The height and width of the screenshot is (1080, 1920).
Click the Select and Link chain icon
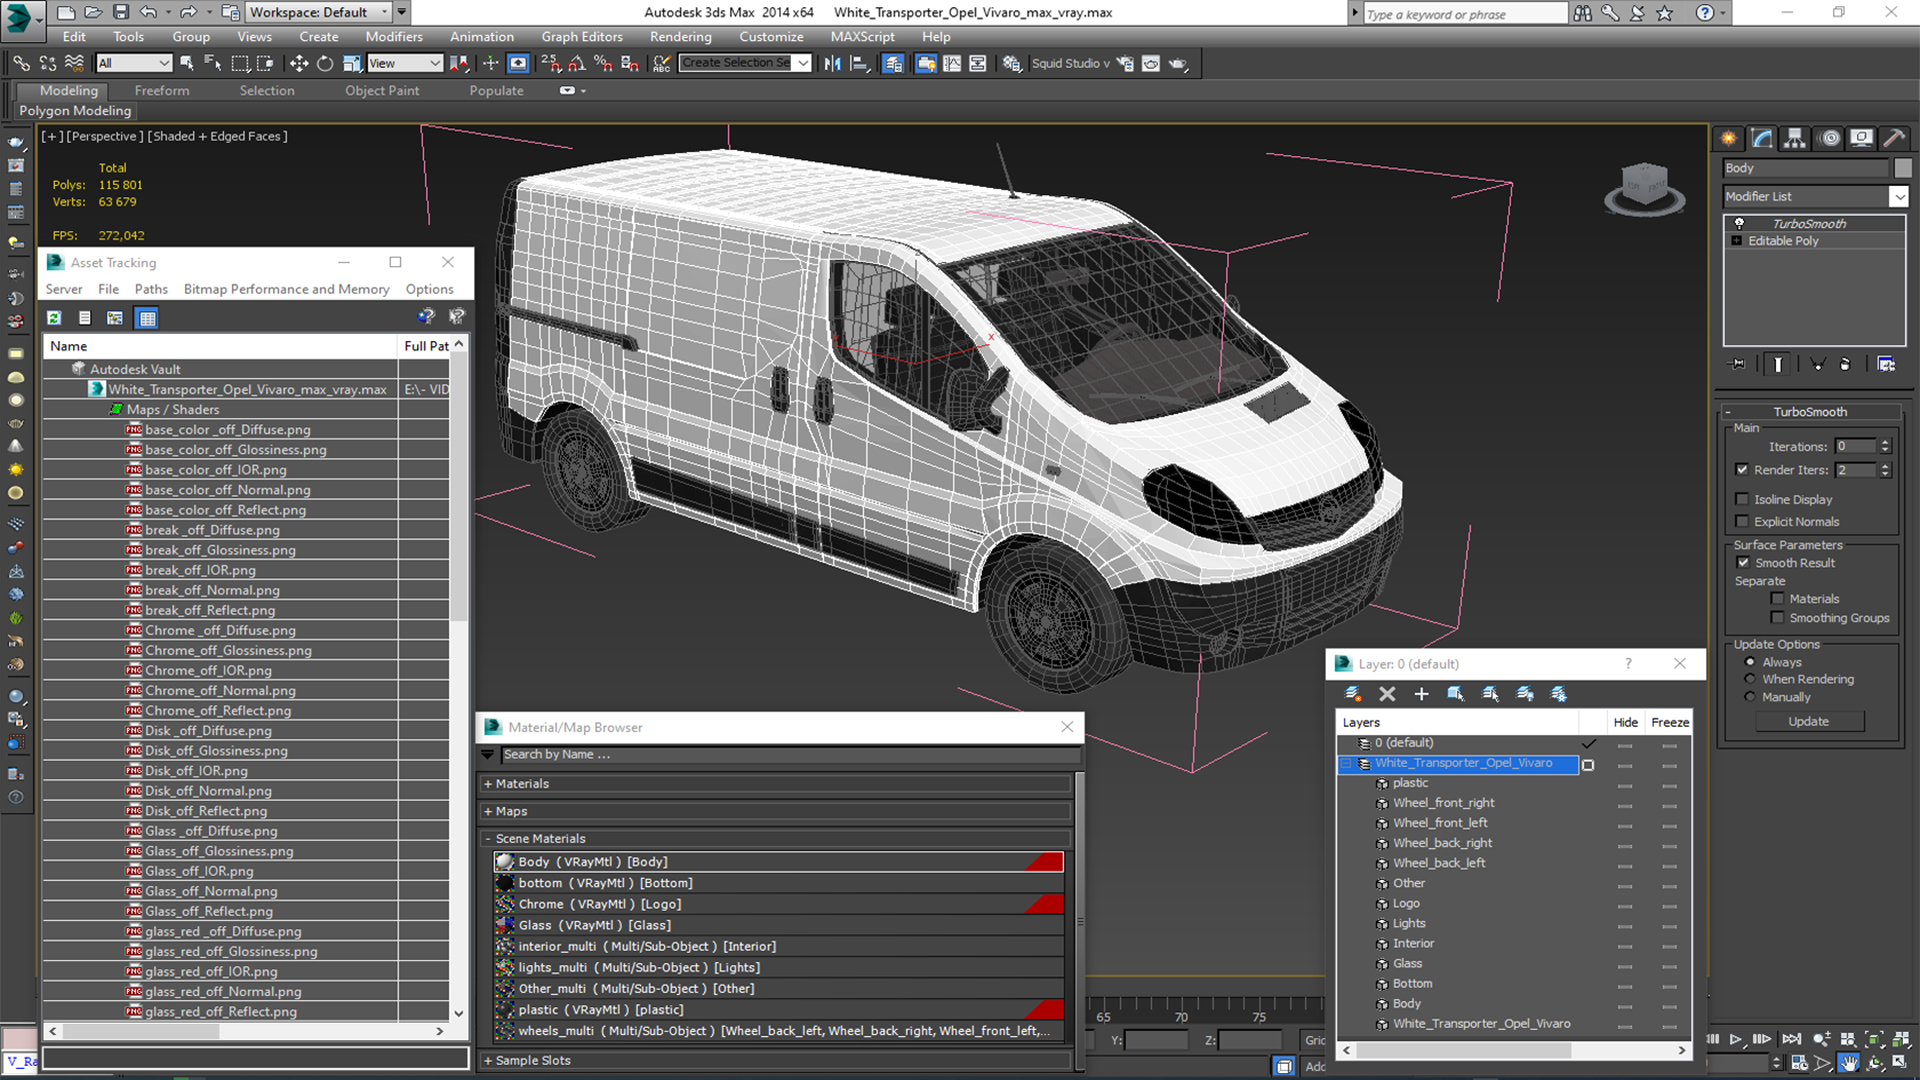click(21, 63)
